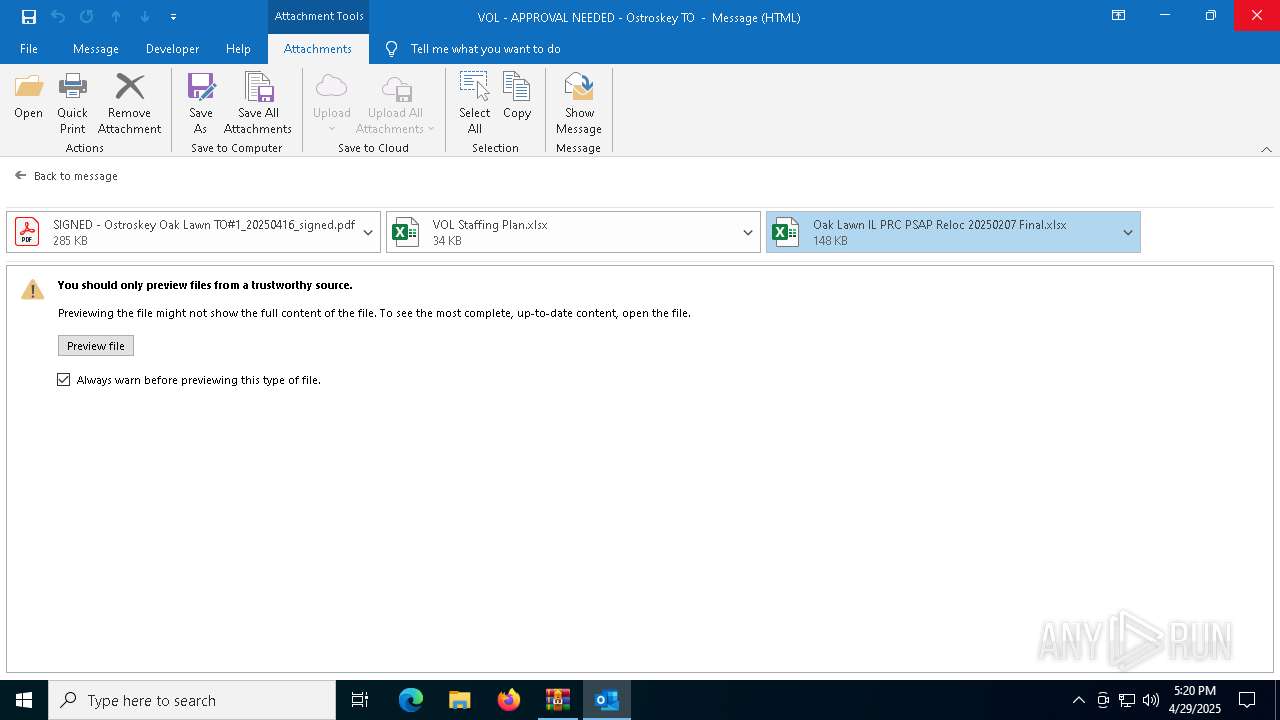This screenshot has height=720, width=1280.
Task: Click the taskbar search box
Action: (x=192, y=700)
